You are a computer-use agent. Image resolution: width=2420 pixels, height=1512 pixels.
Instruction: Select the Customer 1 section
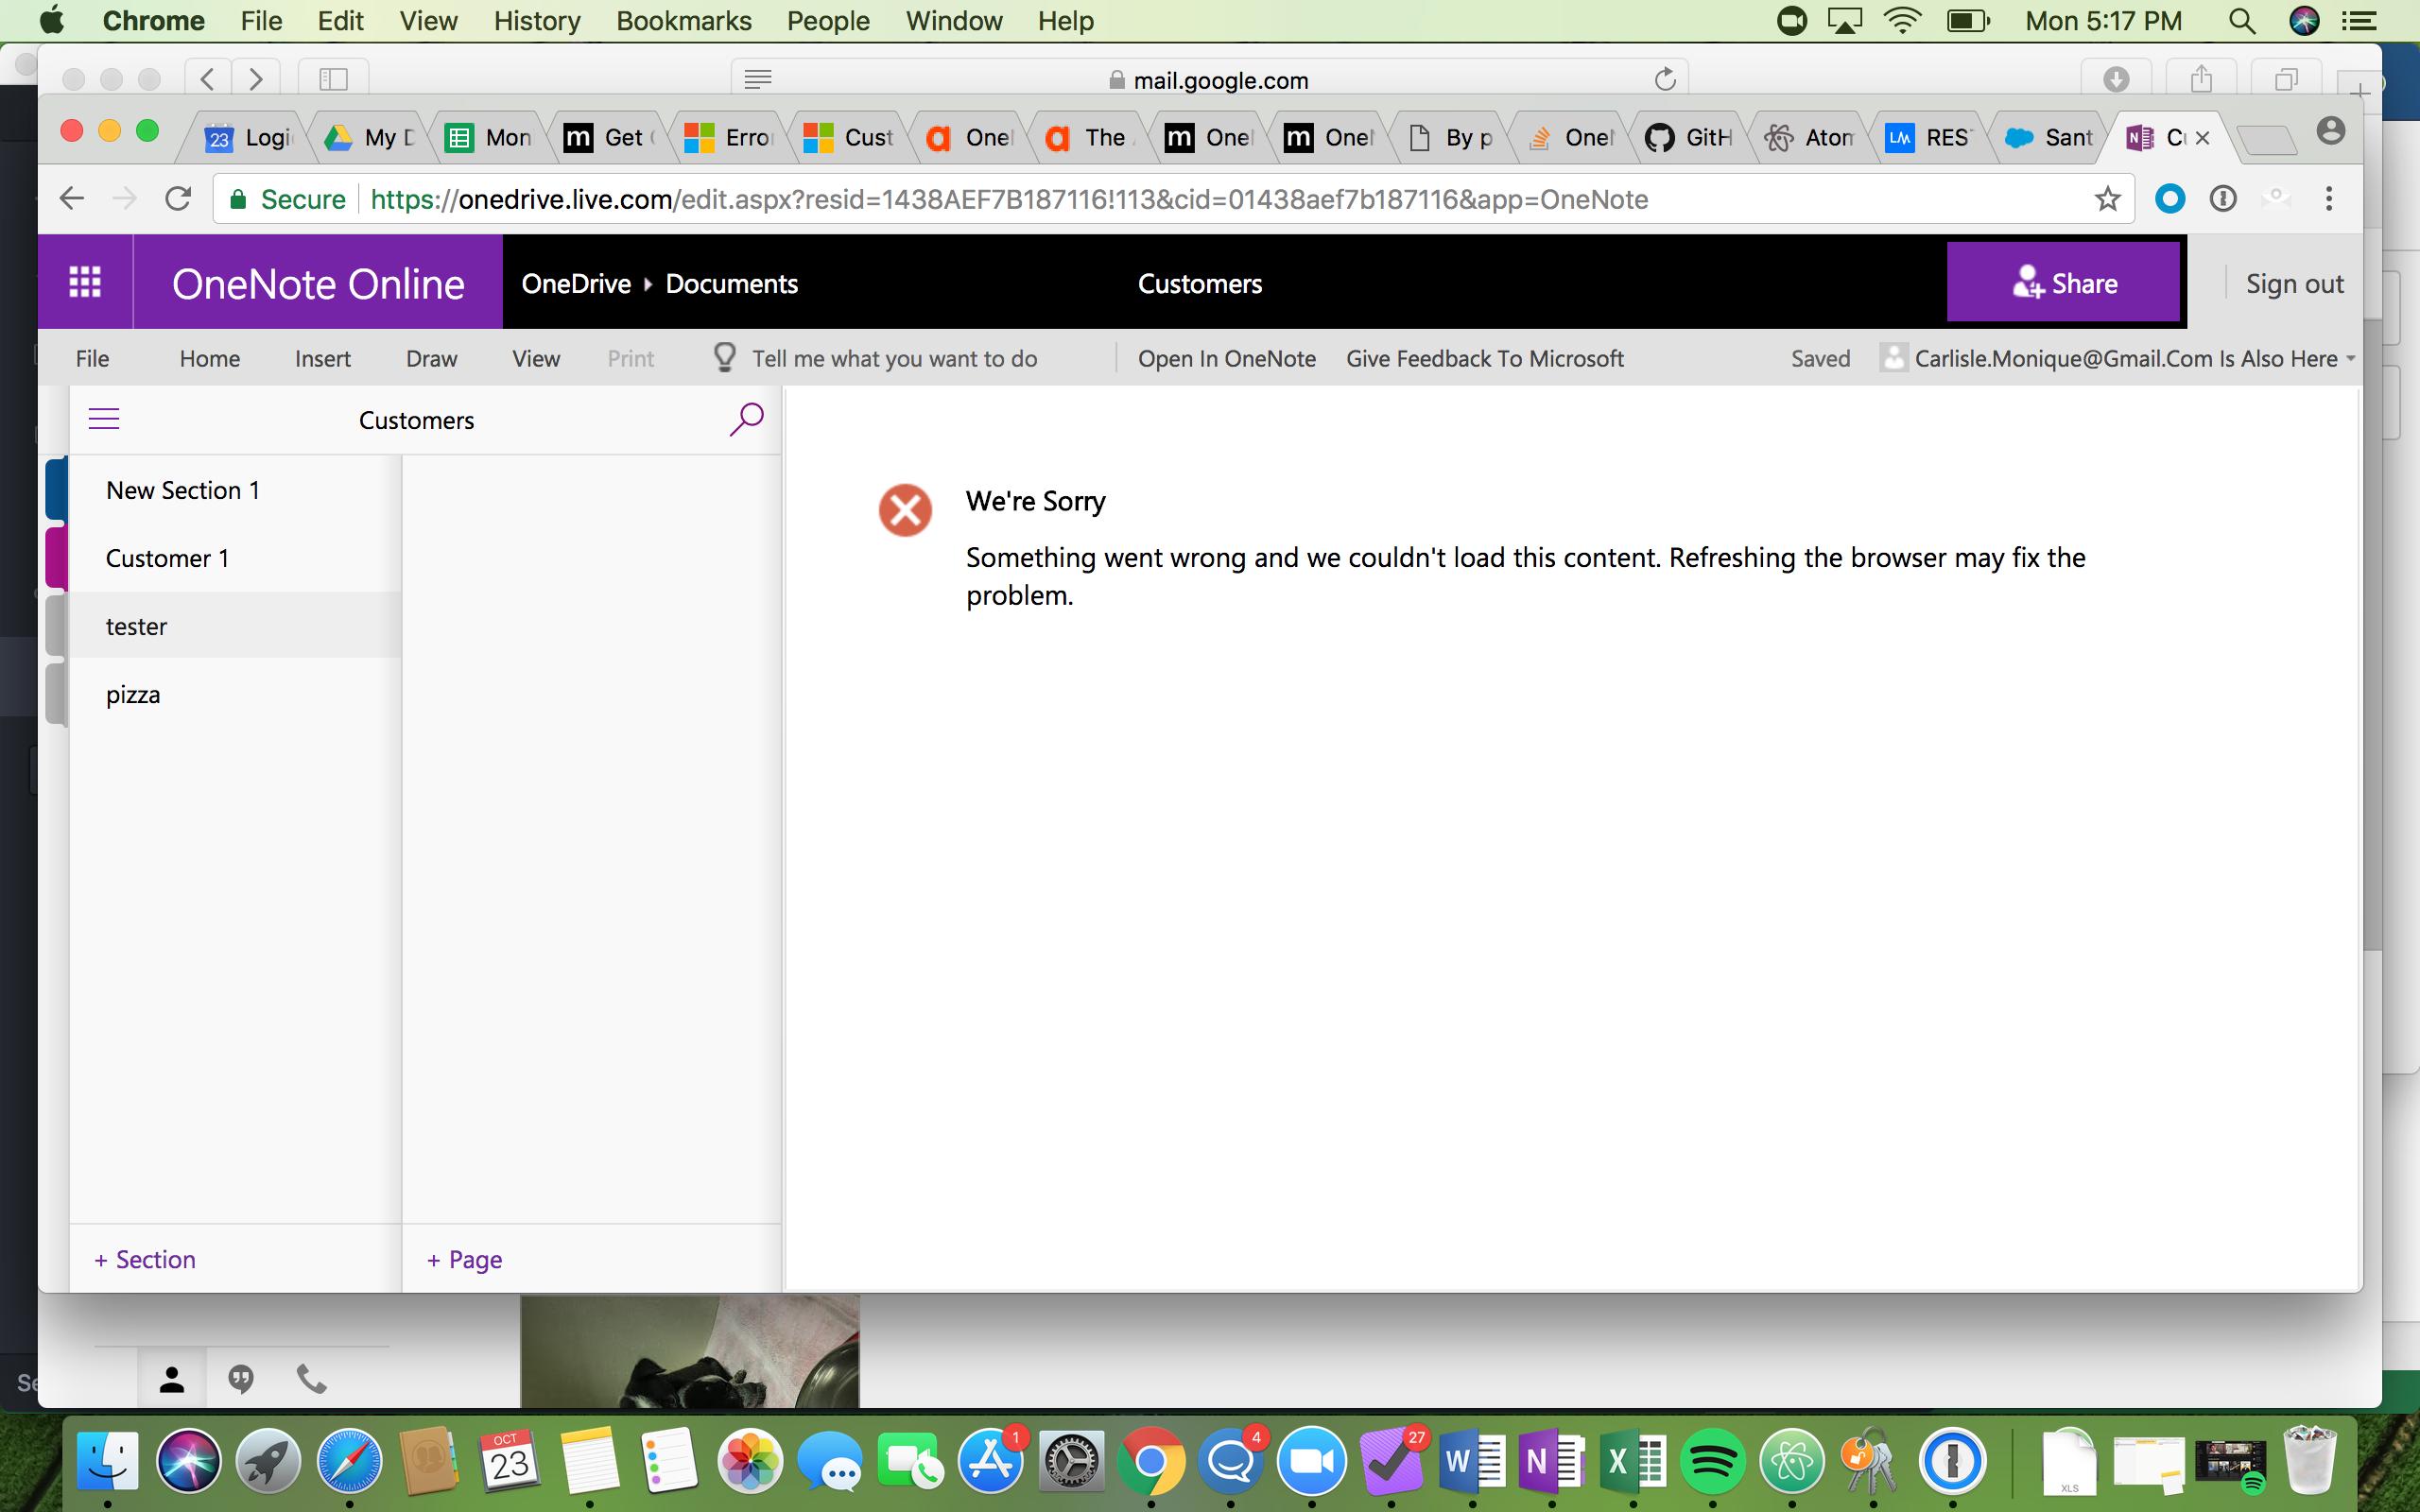[167, 558]
